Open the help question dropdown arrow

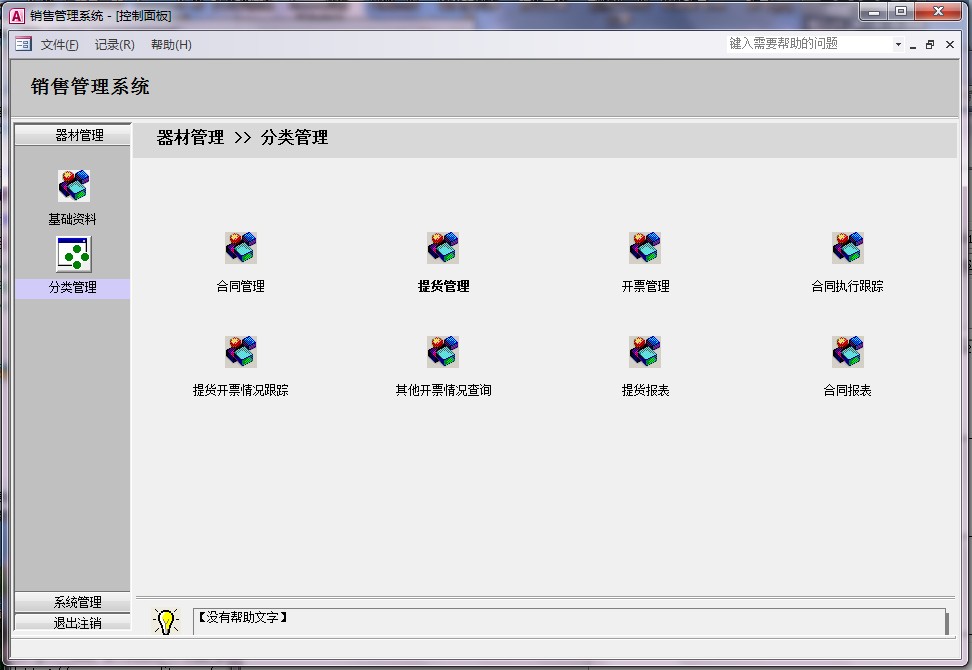tap(898, 44)
